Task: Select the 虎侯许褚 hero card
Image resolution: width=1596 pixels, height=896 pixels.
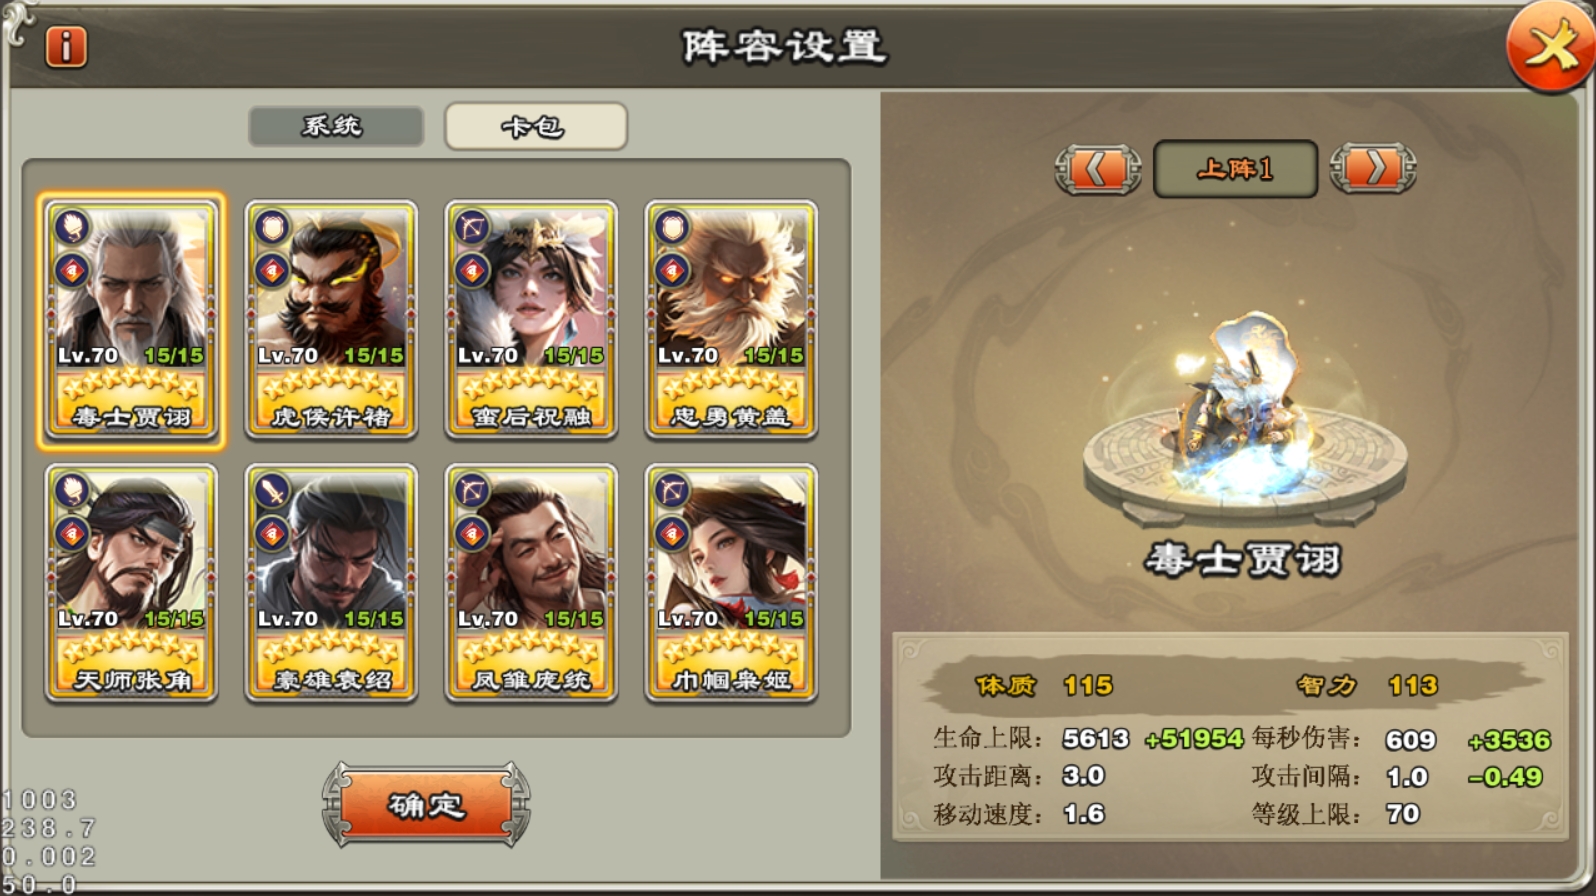Action: [x=331, y=319]
